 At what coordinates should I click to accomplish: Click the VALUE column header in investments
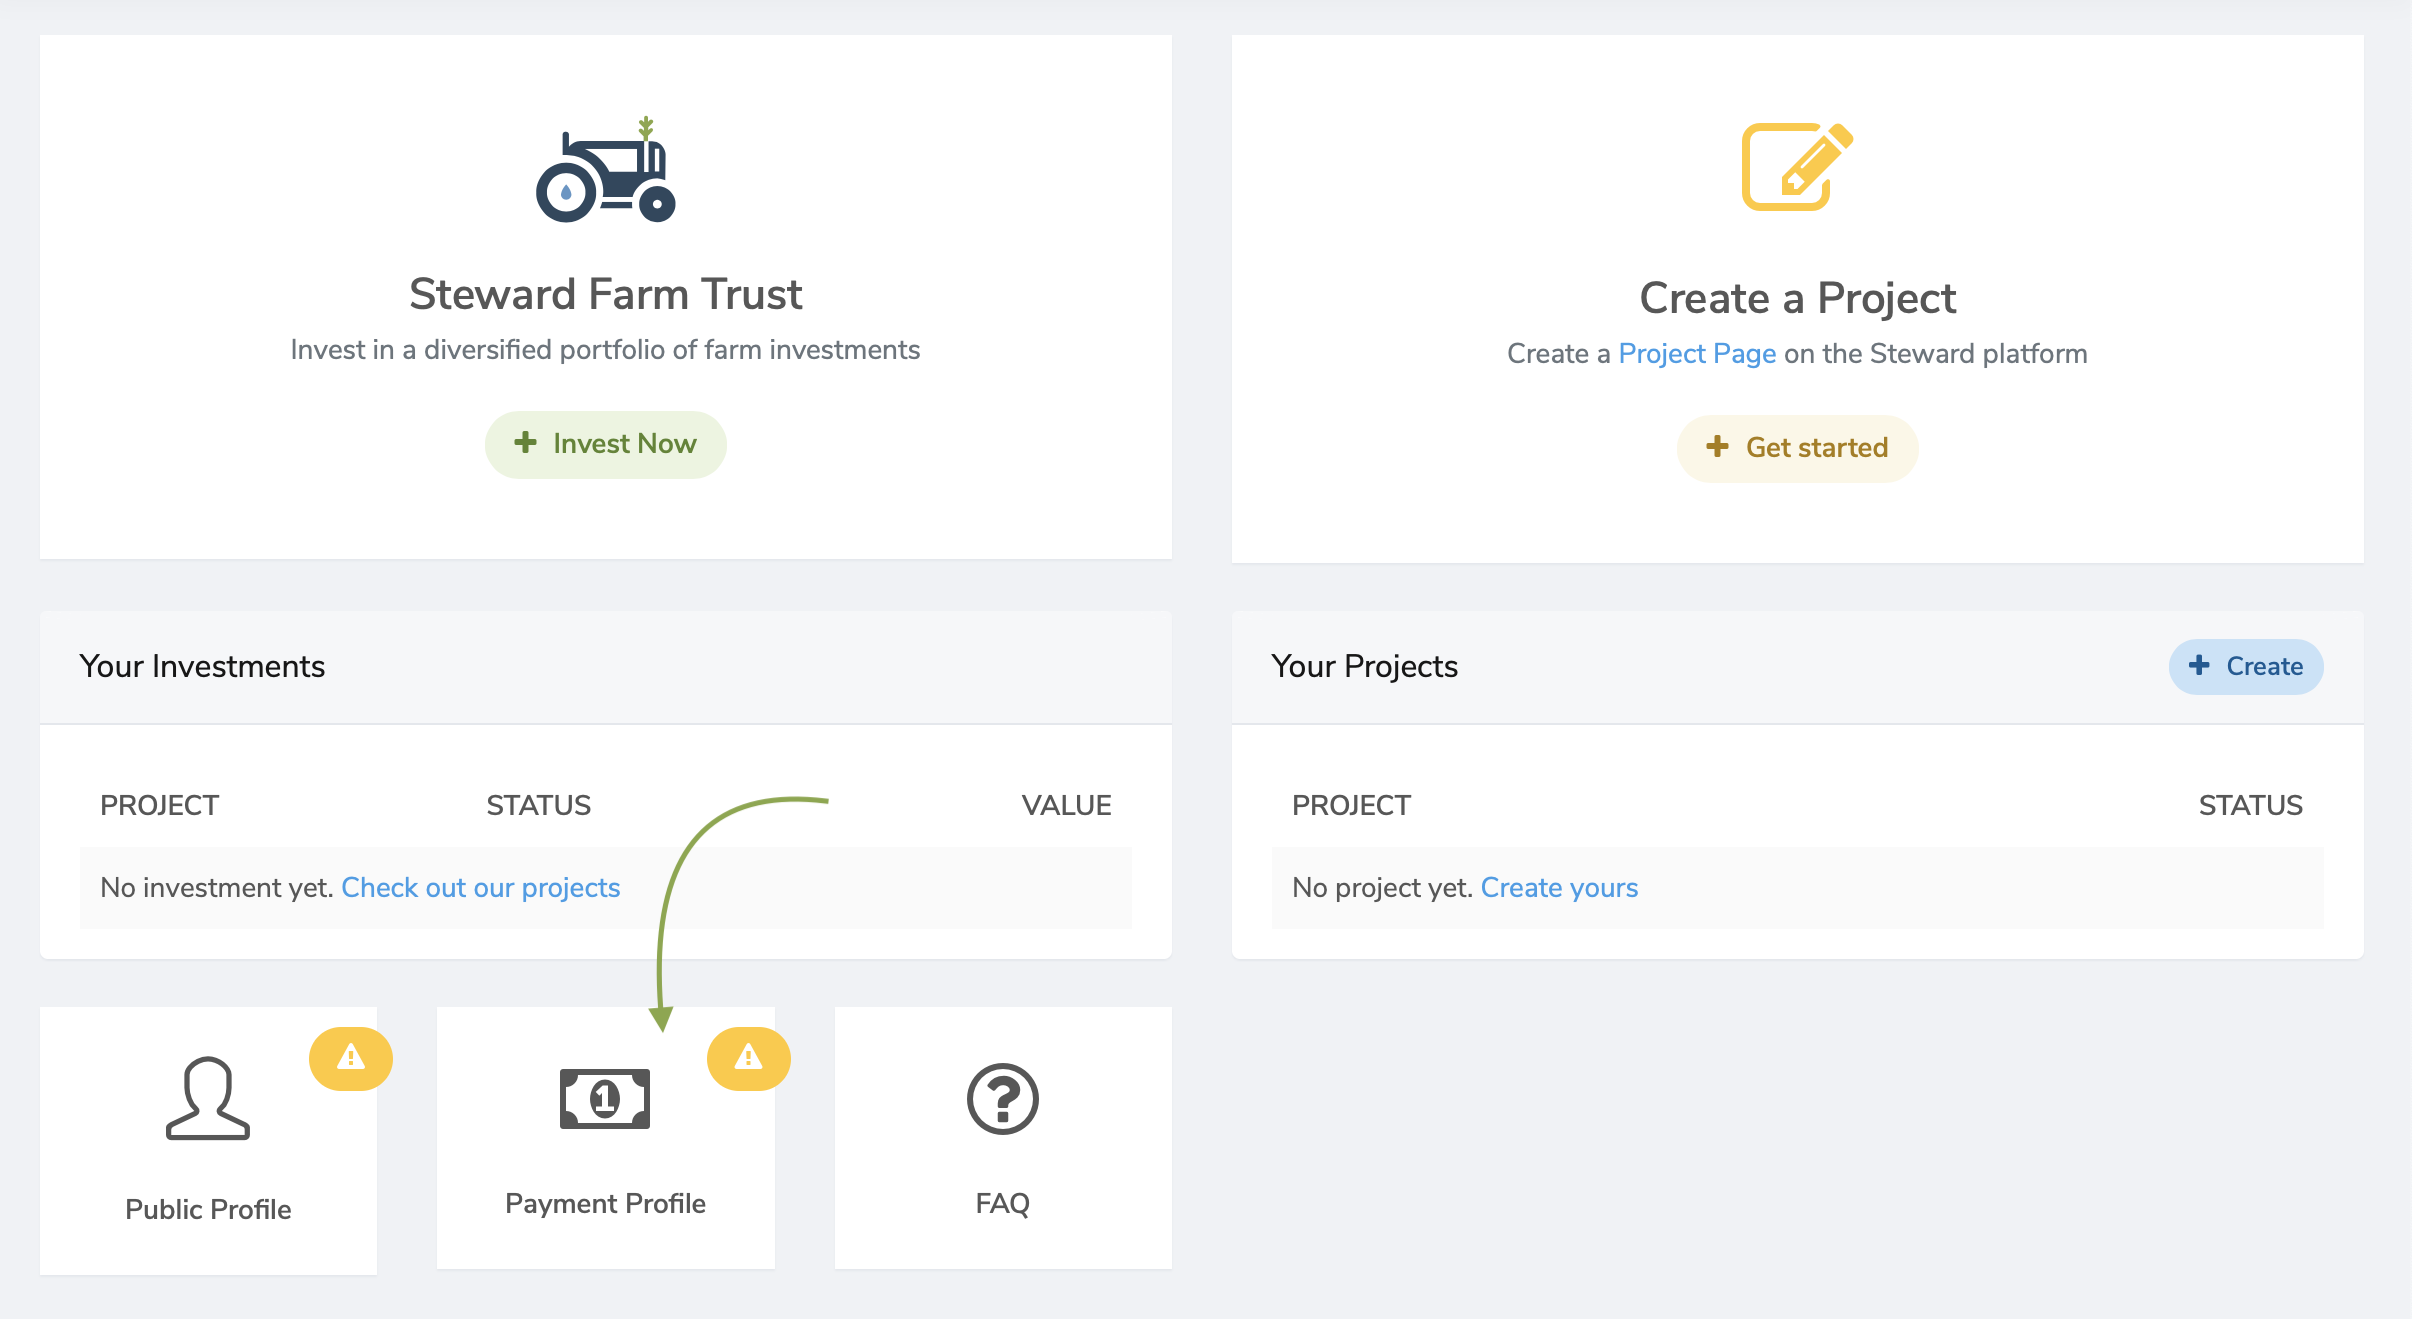pos(1066,805)
